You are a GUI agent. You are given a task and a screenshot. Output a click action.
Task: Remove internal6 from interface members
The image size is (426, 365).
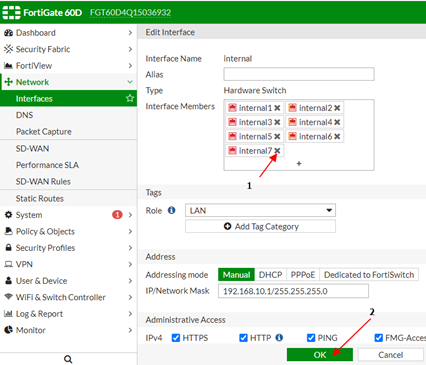(337, 137)
